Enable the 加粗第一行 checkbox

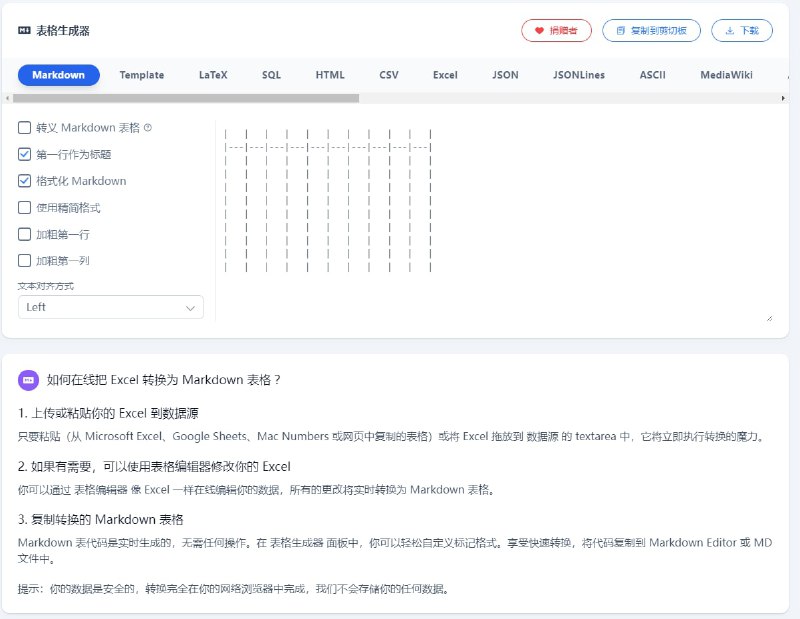pyautogui.click(x=26, y=234)
